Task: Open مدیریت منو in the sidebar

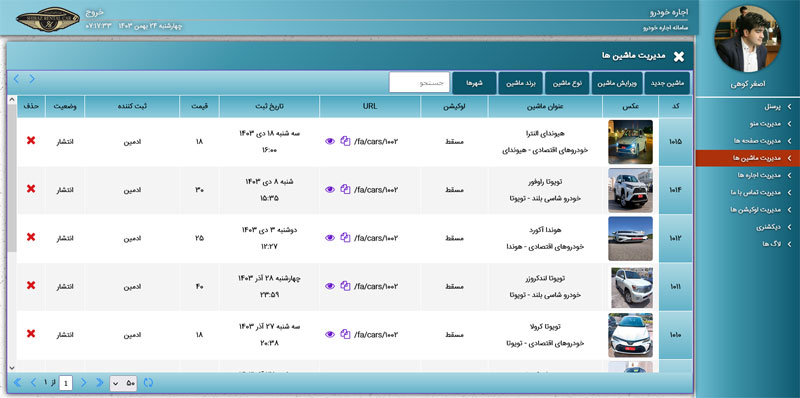Action: pyautogui.click(x=747, y=123)
